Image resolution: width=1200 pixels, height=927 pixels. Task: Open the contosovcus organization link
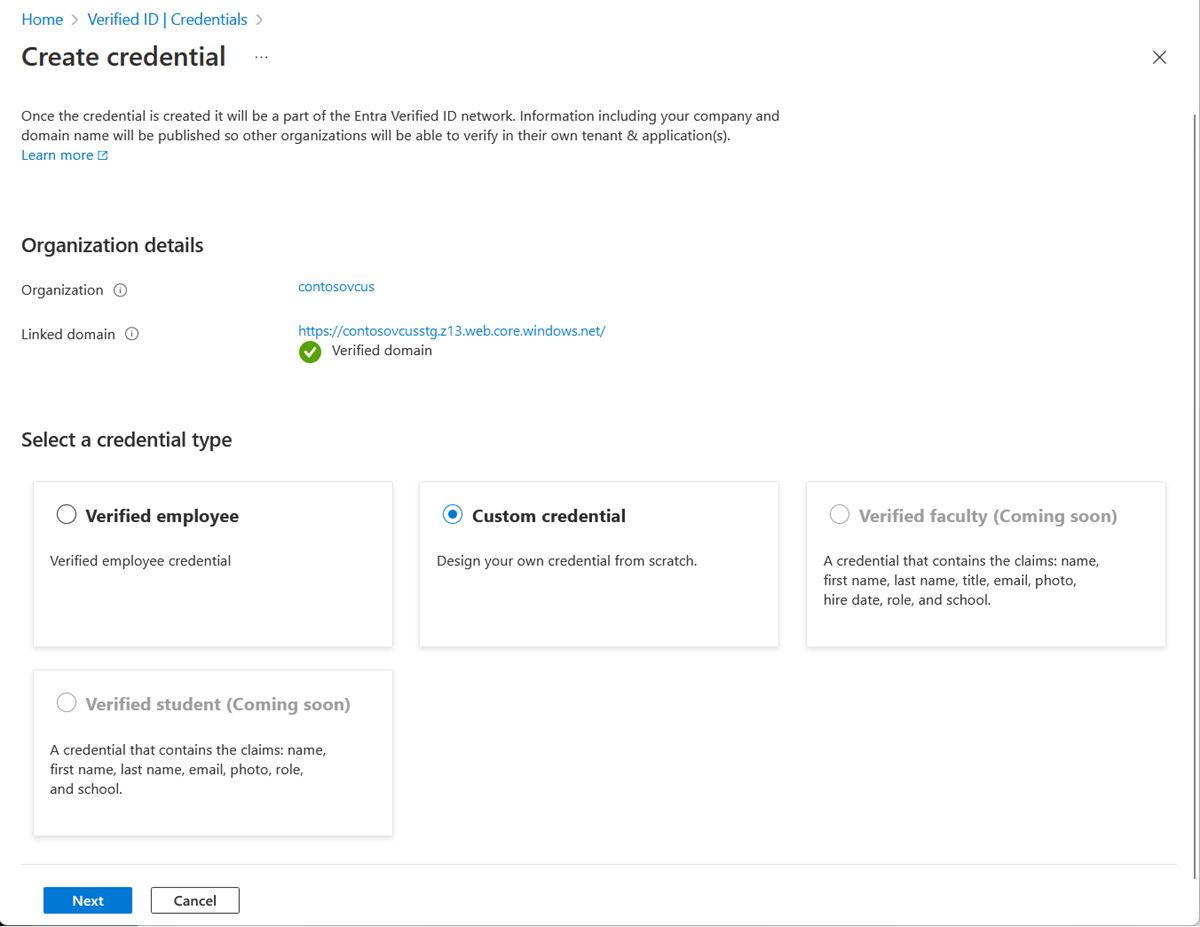coord(336,286)
